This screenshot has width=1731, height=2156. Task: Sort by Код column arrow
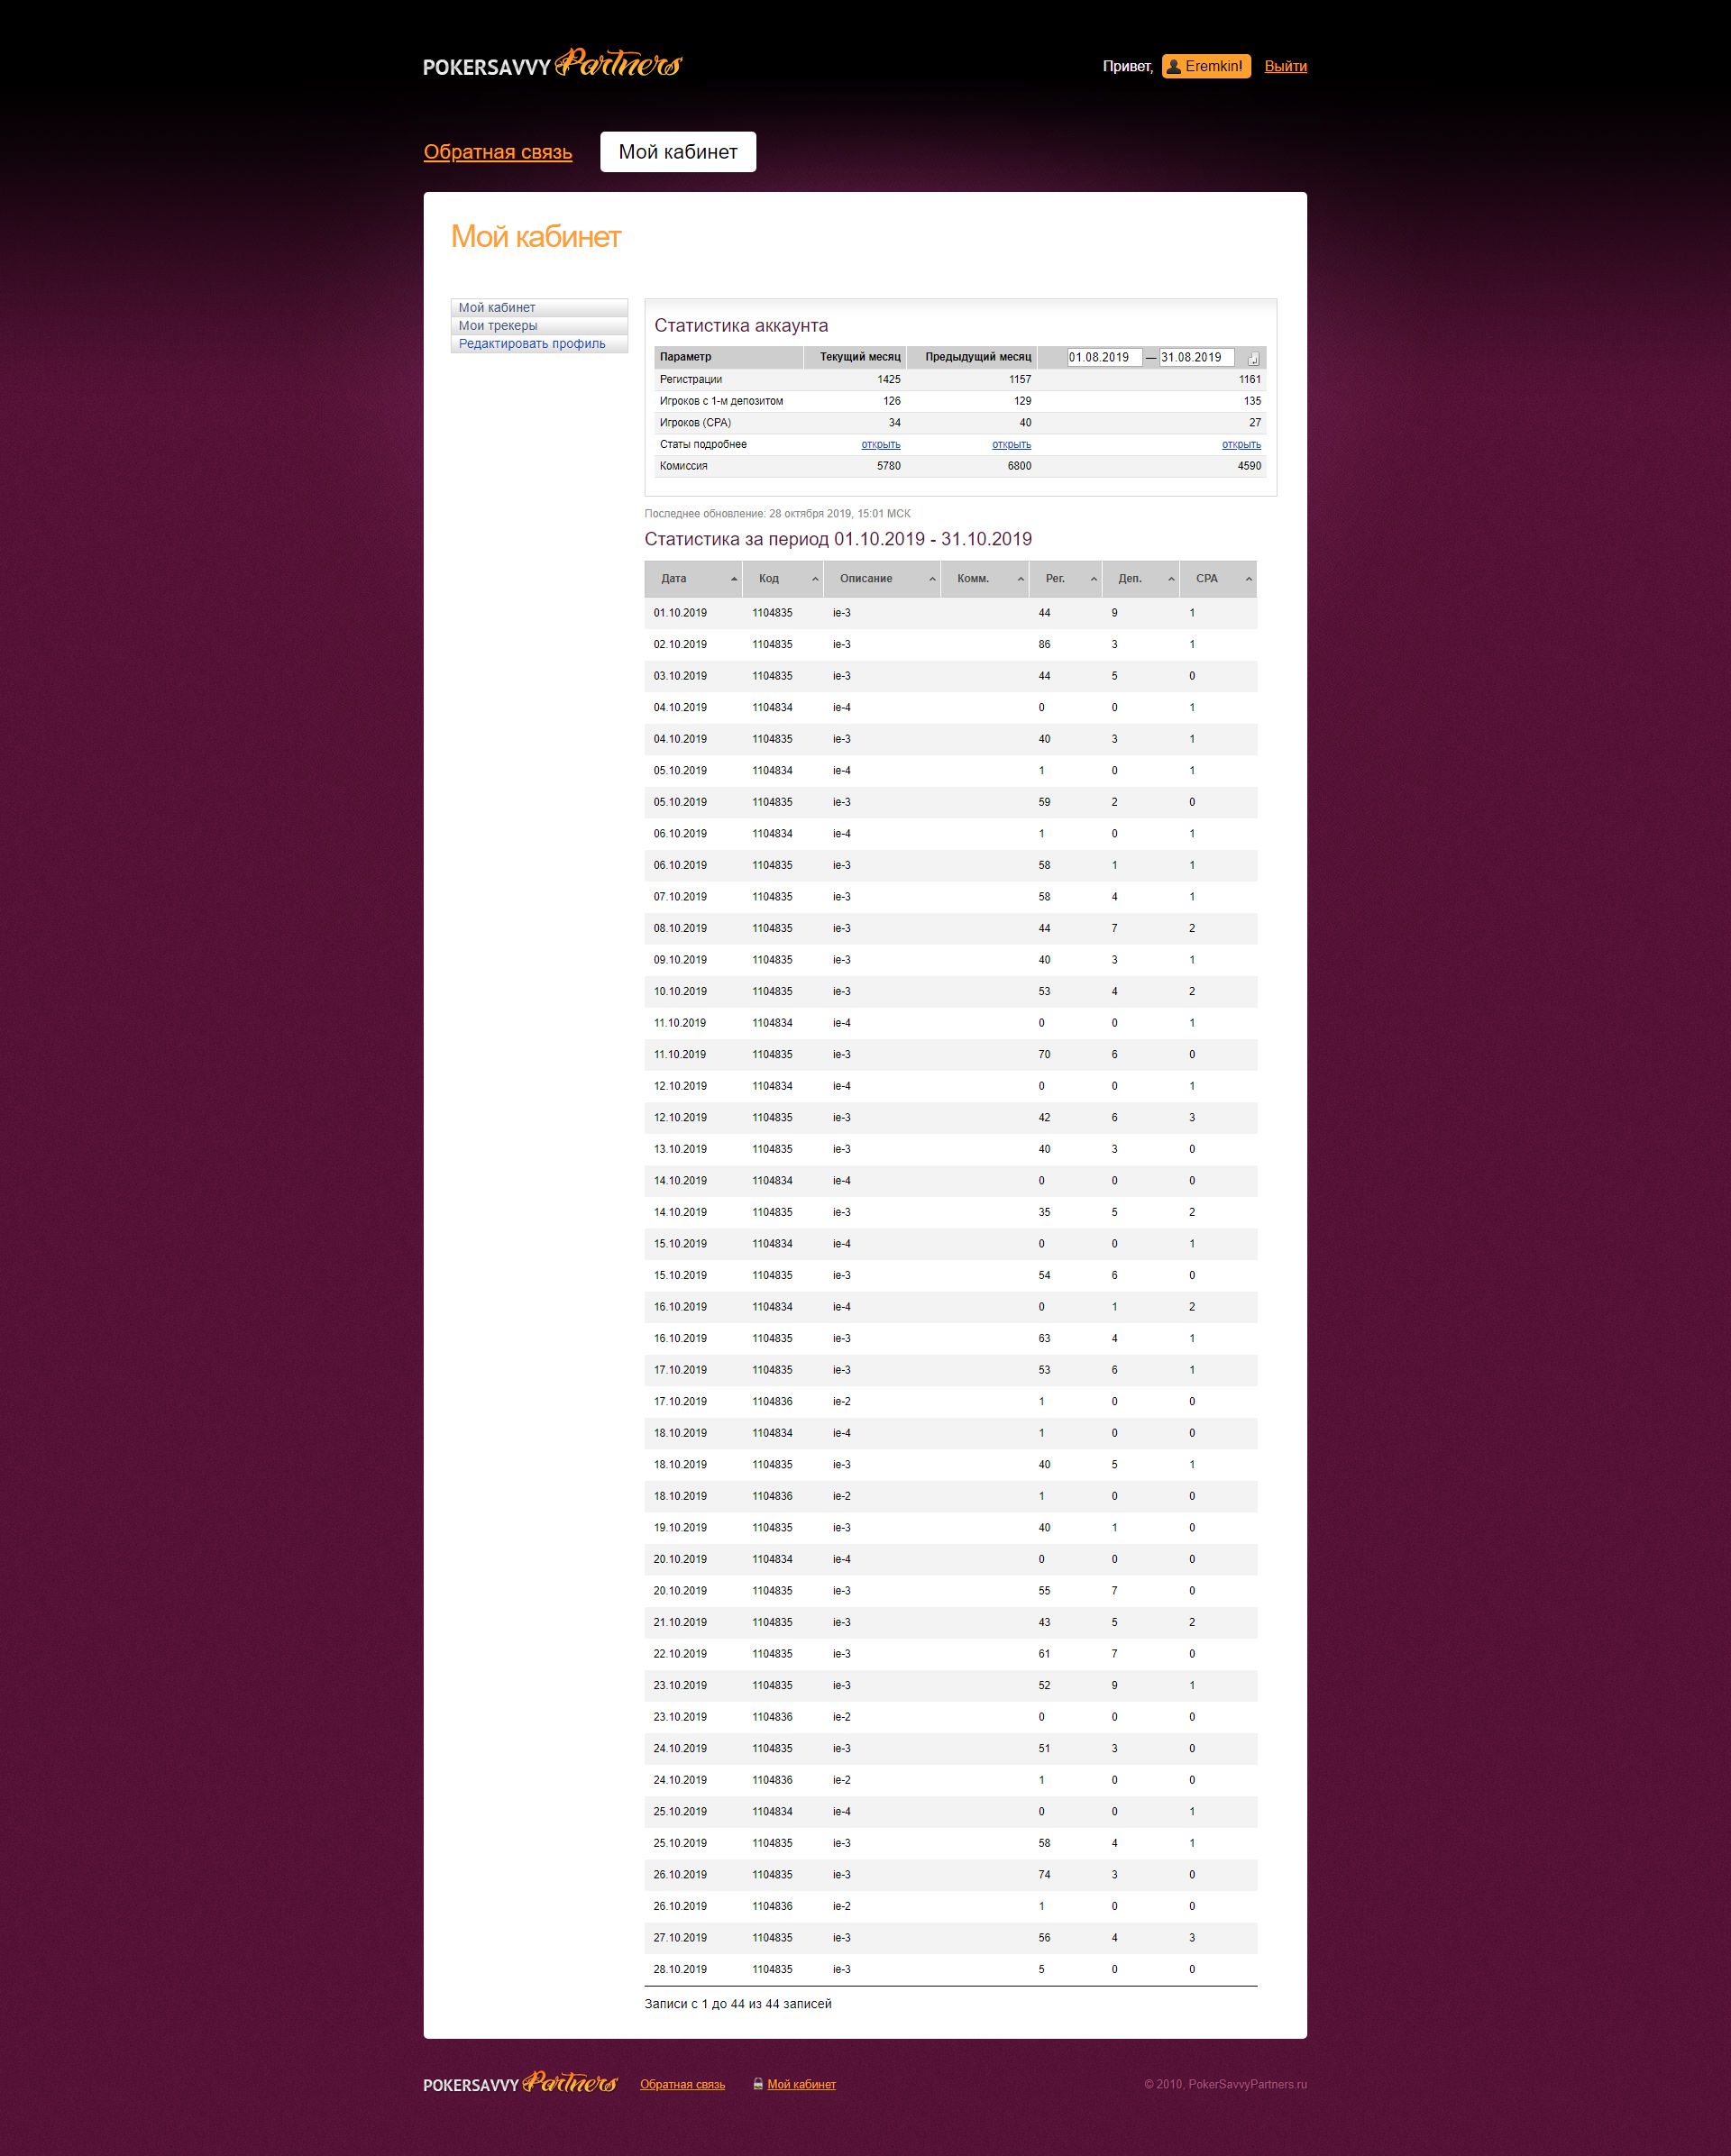click(x=815, y=579)
